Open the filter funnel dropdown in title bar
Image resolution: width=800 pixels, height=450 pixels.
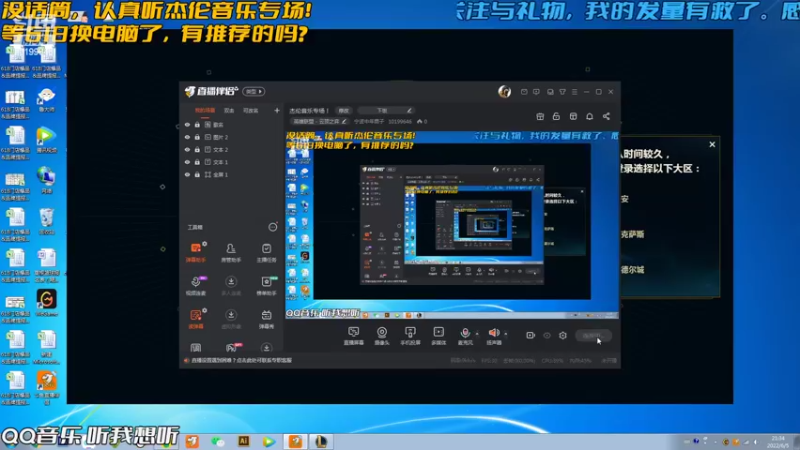click(562, 92)
